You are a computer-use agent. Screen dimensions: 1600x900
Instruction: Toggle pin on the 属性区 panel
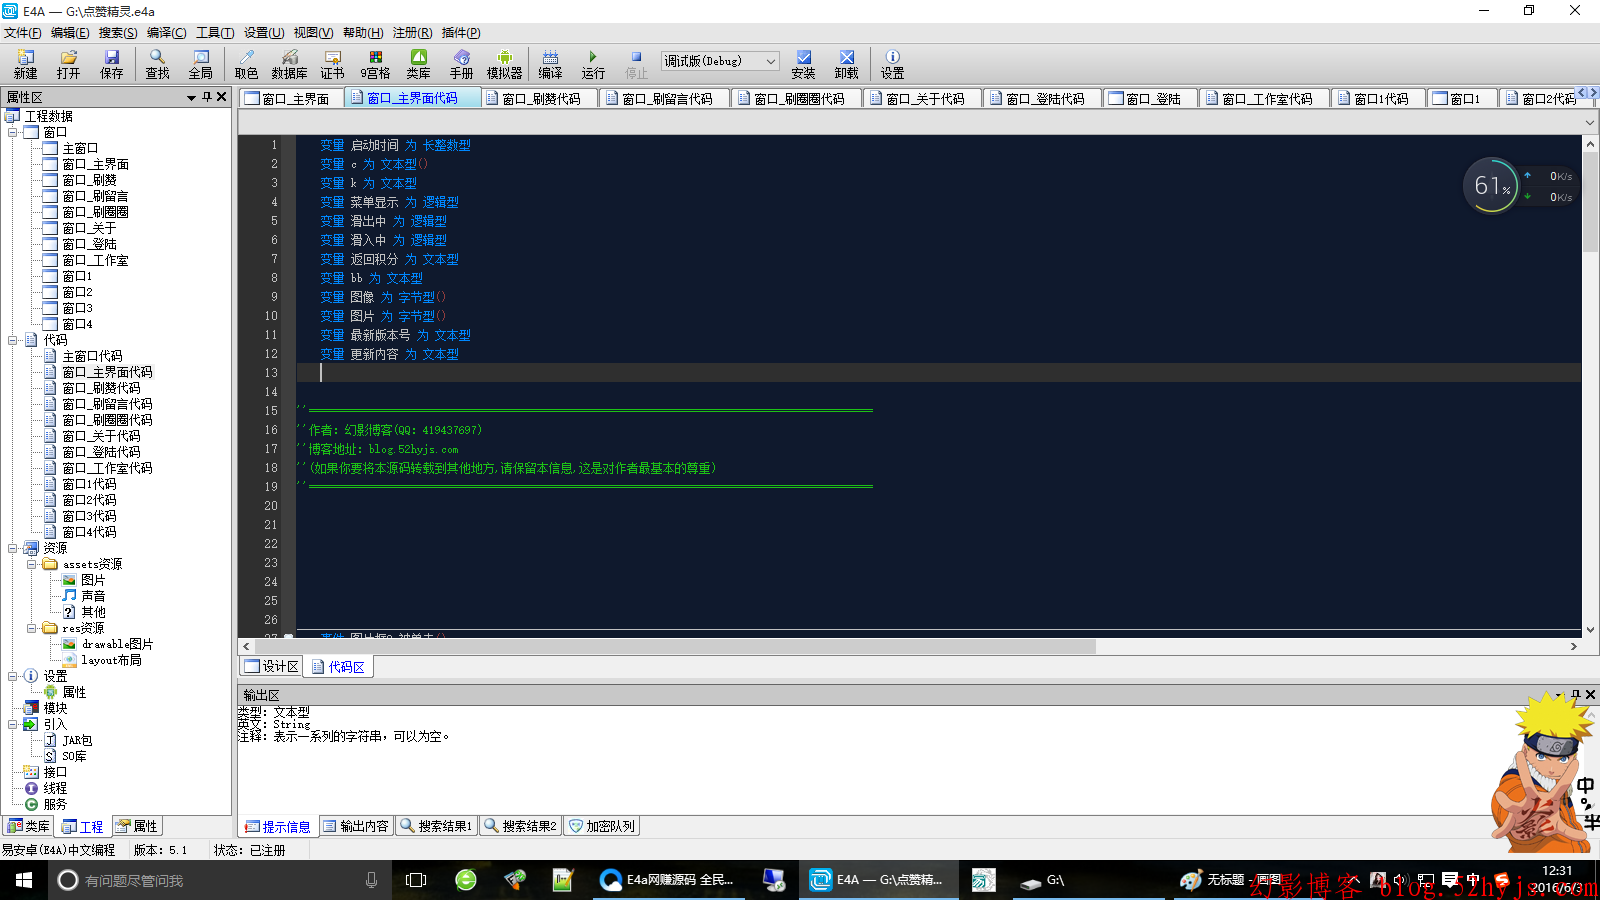pos(207,97)
